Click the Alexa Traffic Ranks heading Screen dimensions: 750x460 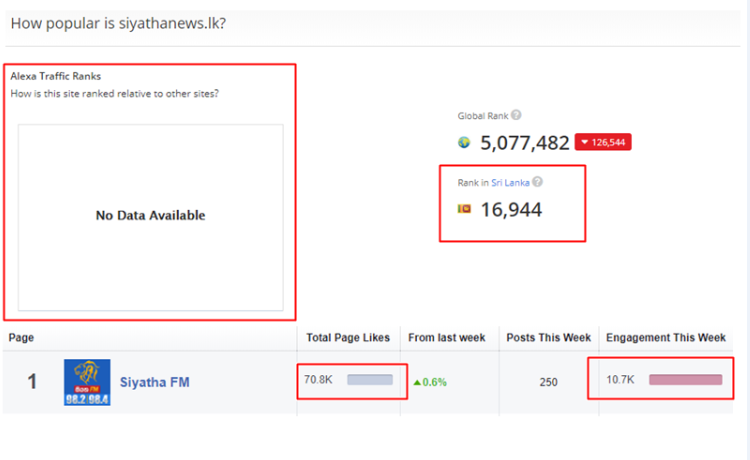click(55, 76)
